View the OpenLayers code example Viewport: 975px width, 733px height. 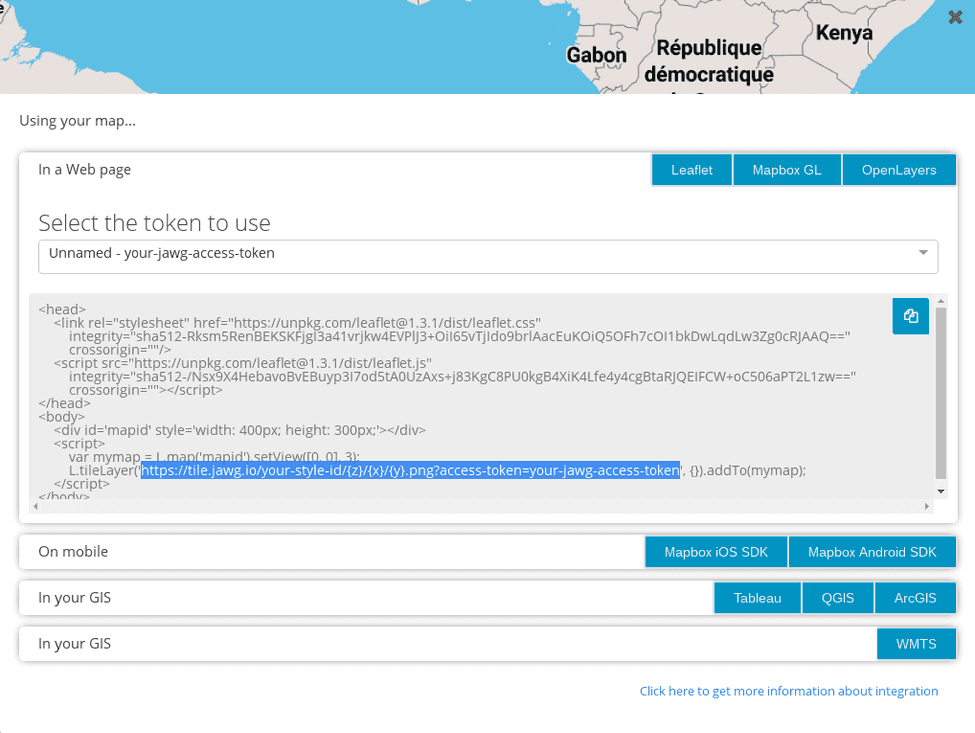click(x=899, y=169)
